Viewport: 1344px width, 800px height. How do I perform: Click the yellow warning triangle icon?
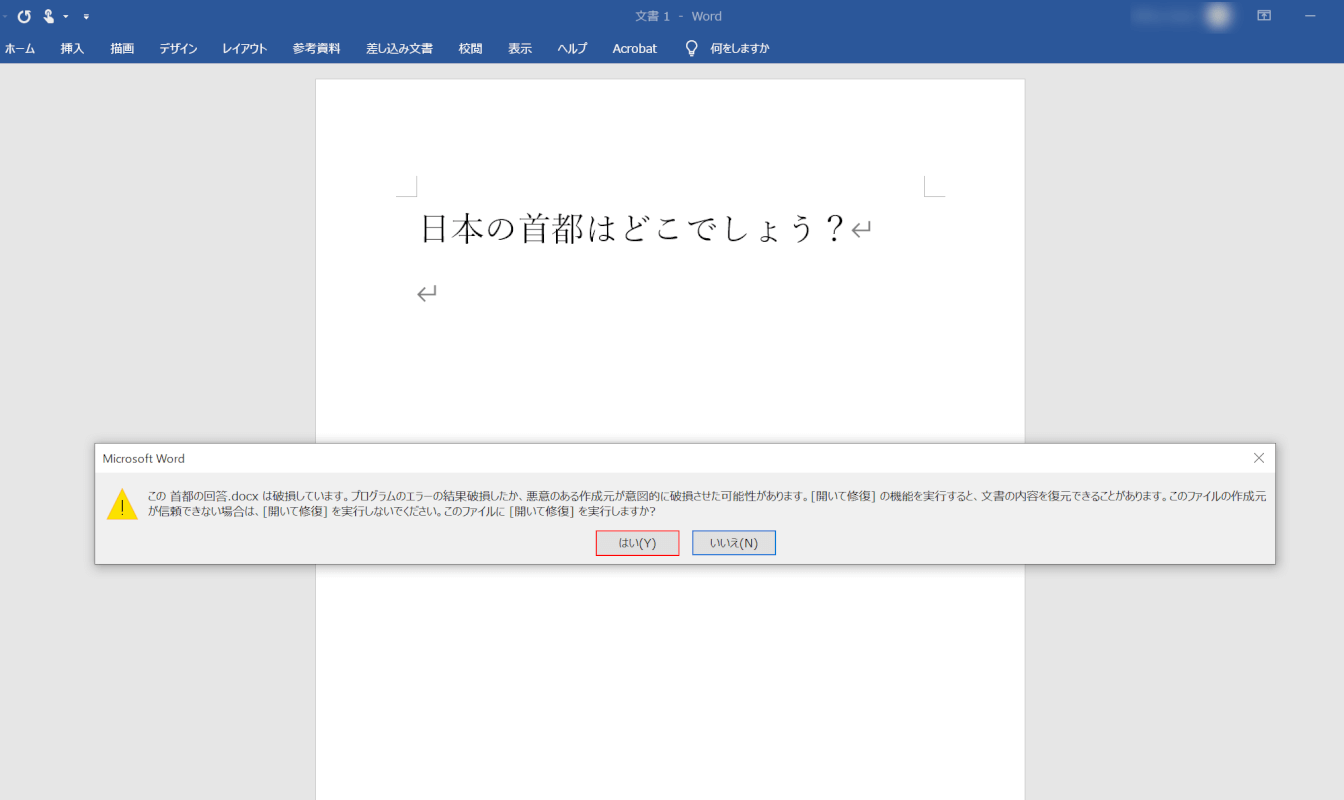[122, 504]
